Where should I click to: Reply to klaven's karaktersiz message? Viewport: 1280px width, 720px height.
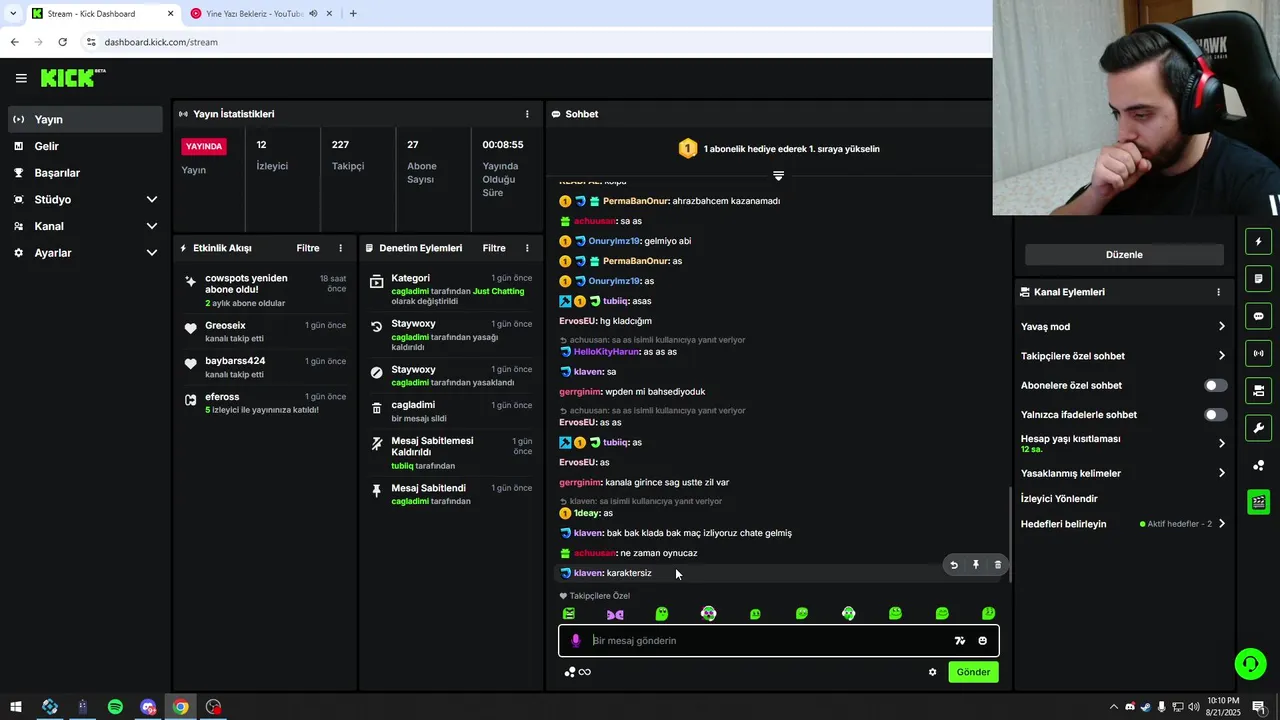pyautogui.click(x=954, y=565)
